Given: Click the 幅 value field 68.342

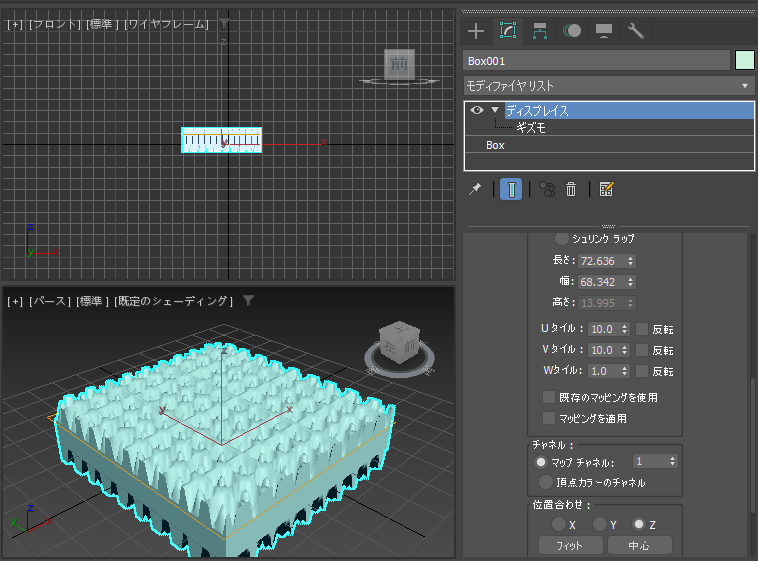Looking at the screenshot, I should [x=602, y=282].
